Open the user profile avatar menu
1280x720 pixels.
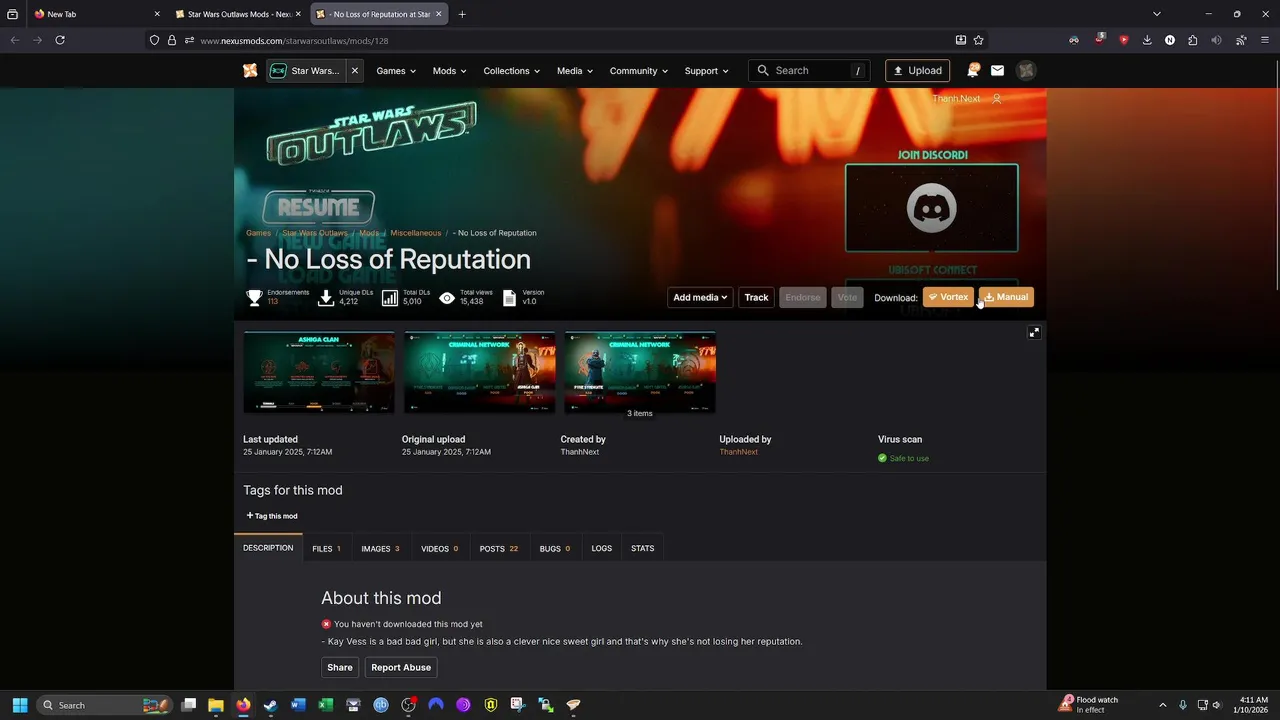1026,71
